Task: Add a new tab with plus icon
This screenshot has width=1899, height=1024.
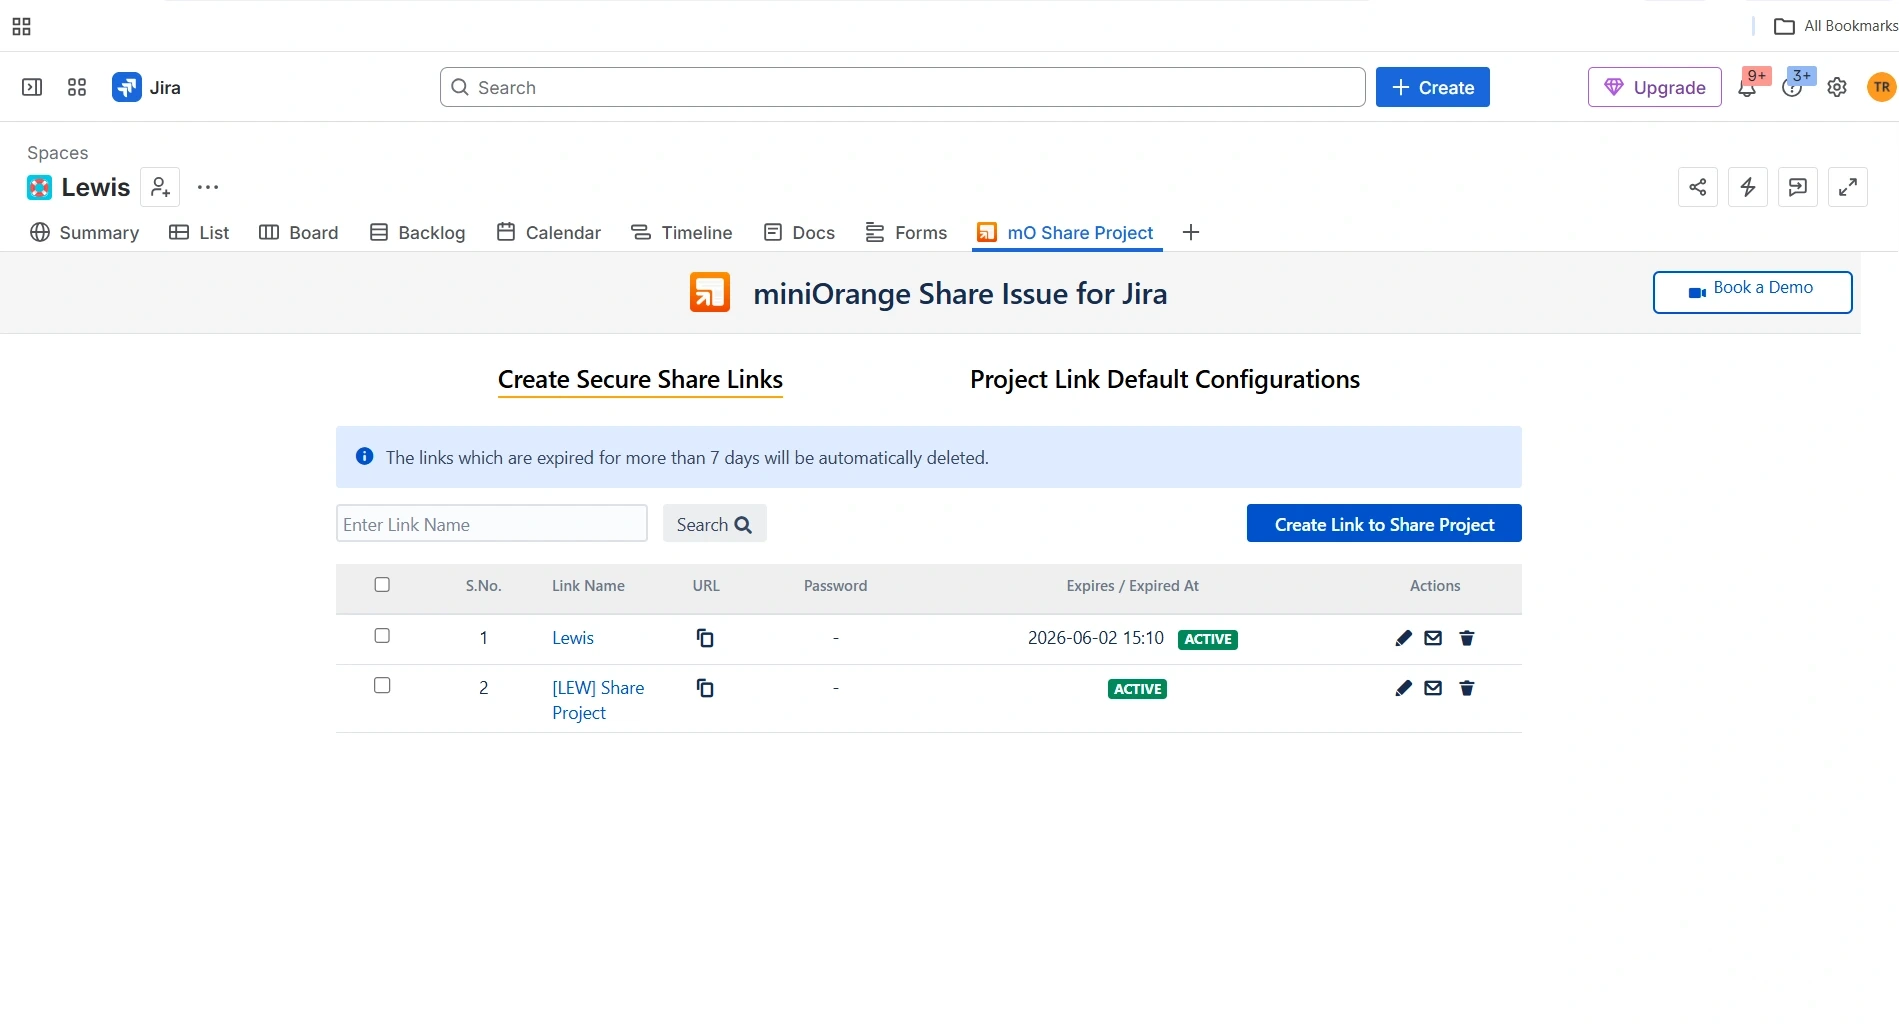Action: point(1190,232)
